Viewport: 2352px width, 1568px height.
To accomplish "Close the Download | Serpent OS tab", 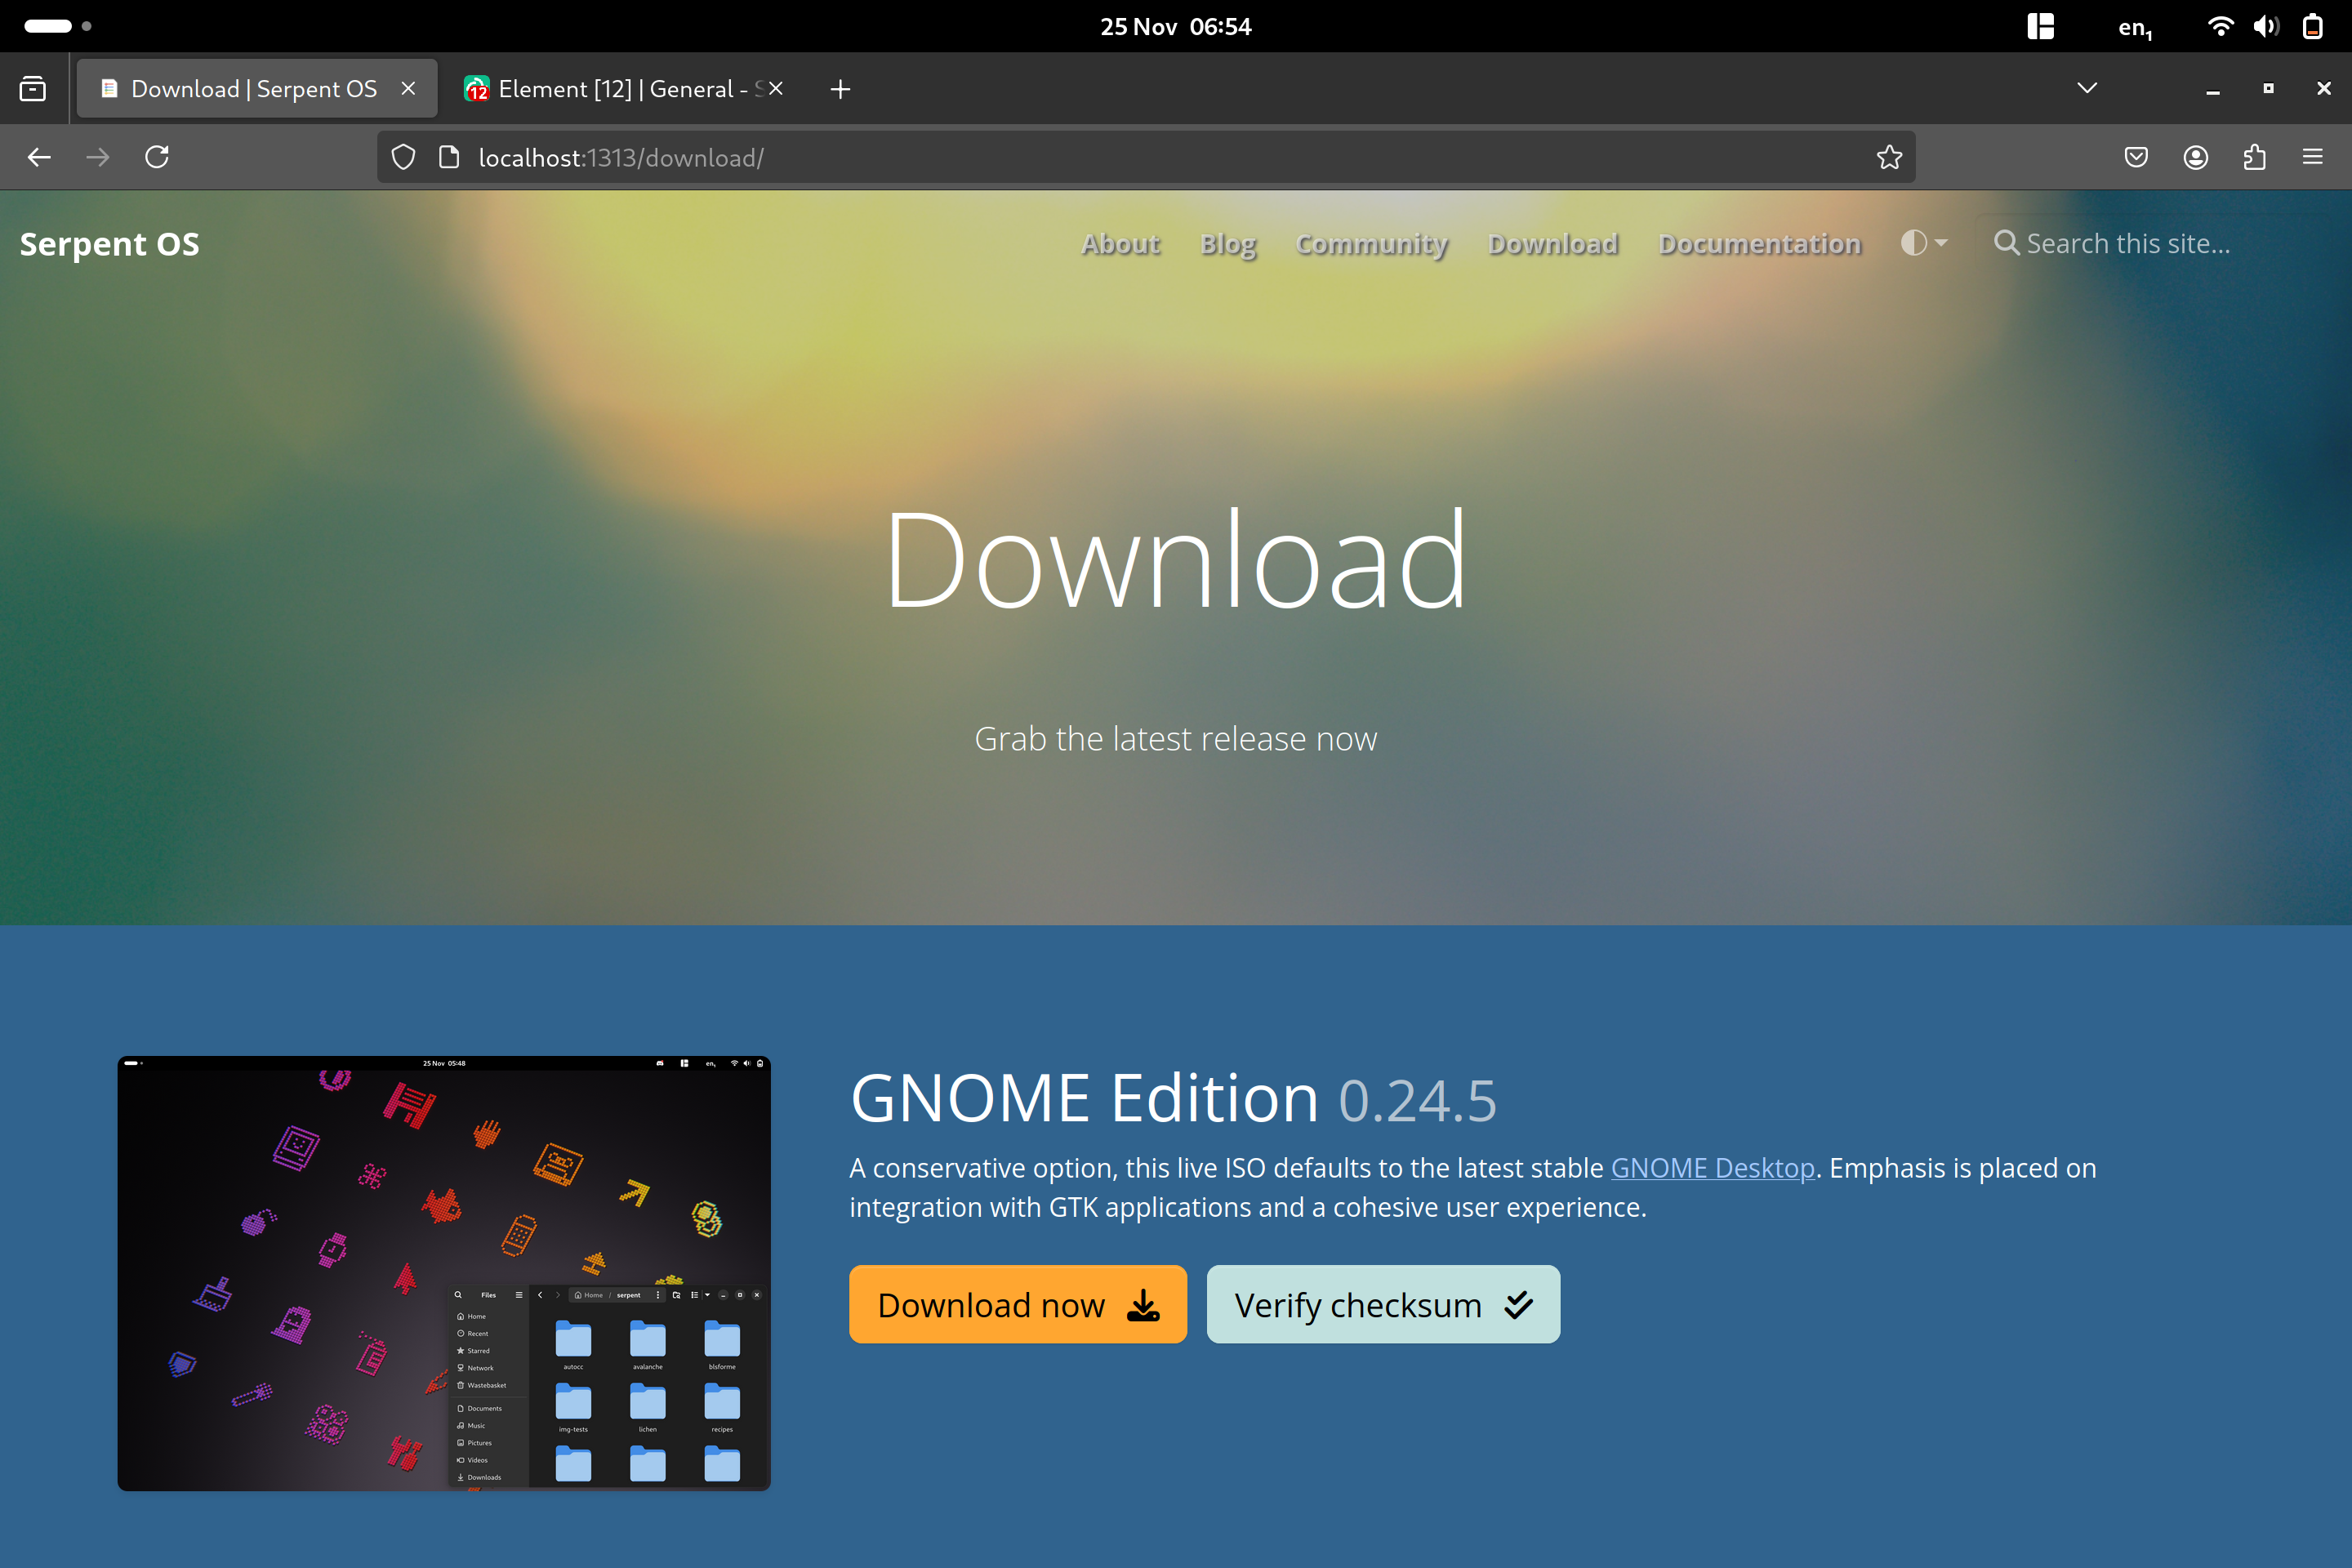I will point(408,88).
